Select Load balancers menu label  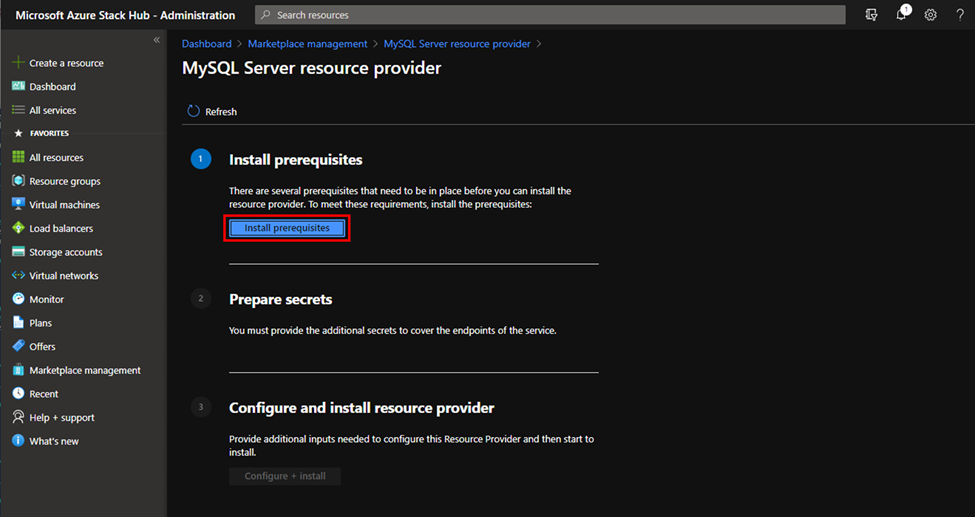click(61, 228)
